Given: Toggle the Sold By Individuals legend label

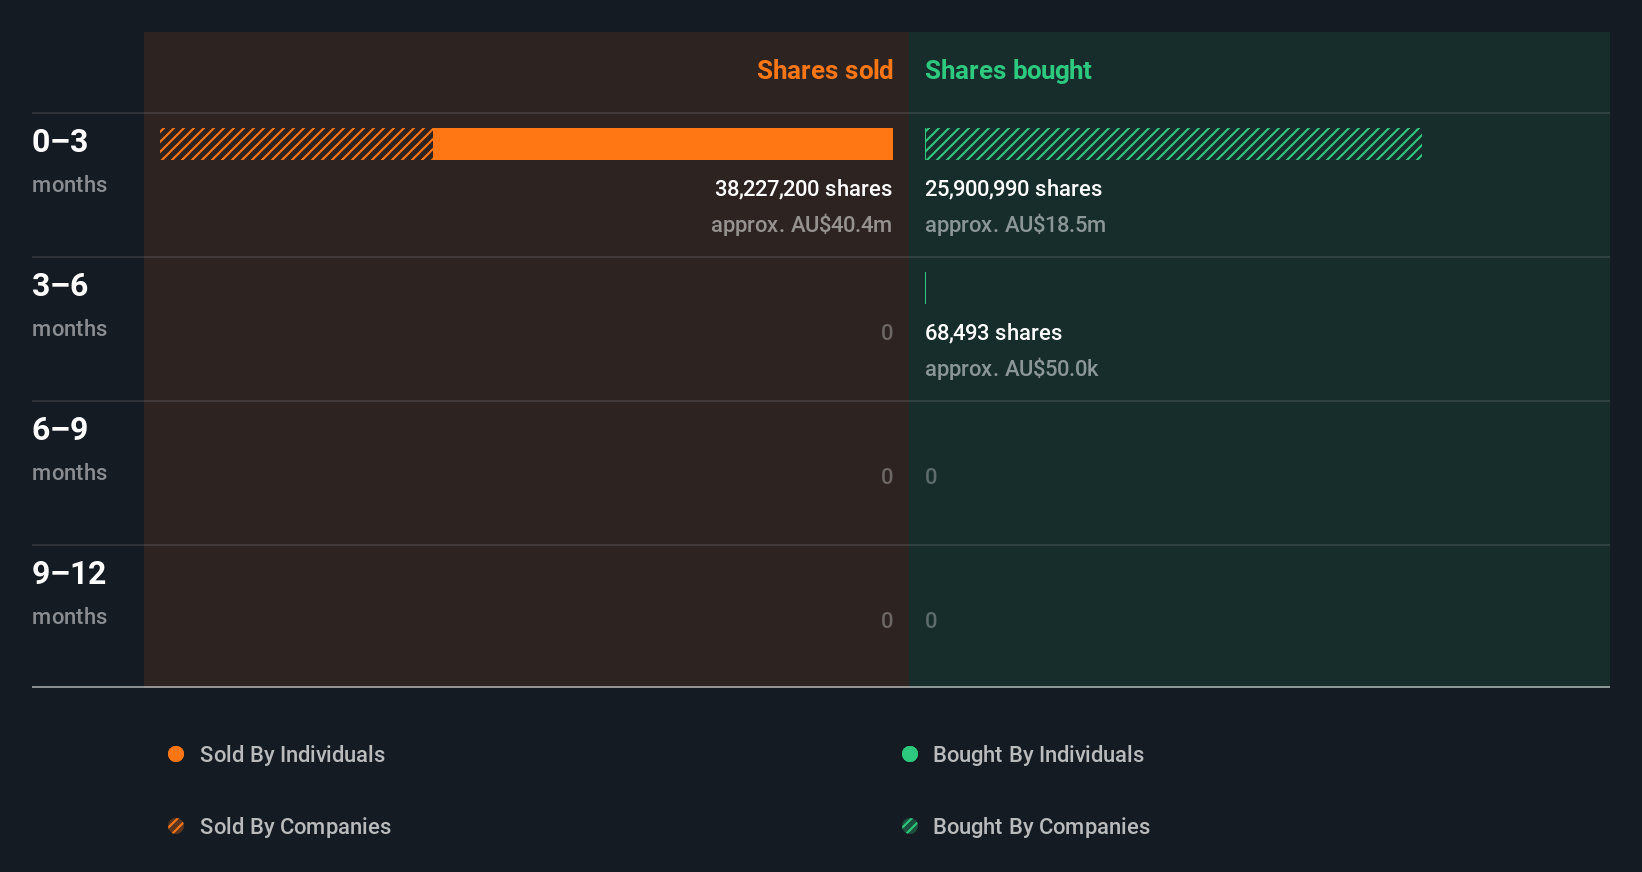Looking at the screenshot, I should [x=292, y=754].
